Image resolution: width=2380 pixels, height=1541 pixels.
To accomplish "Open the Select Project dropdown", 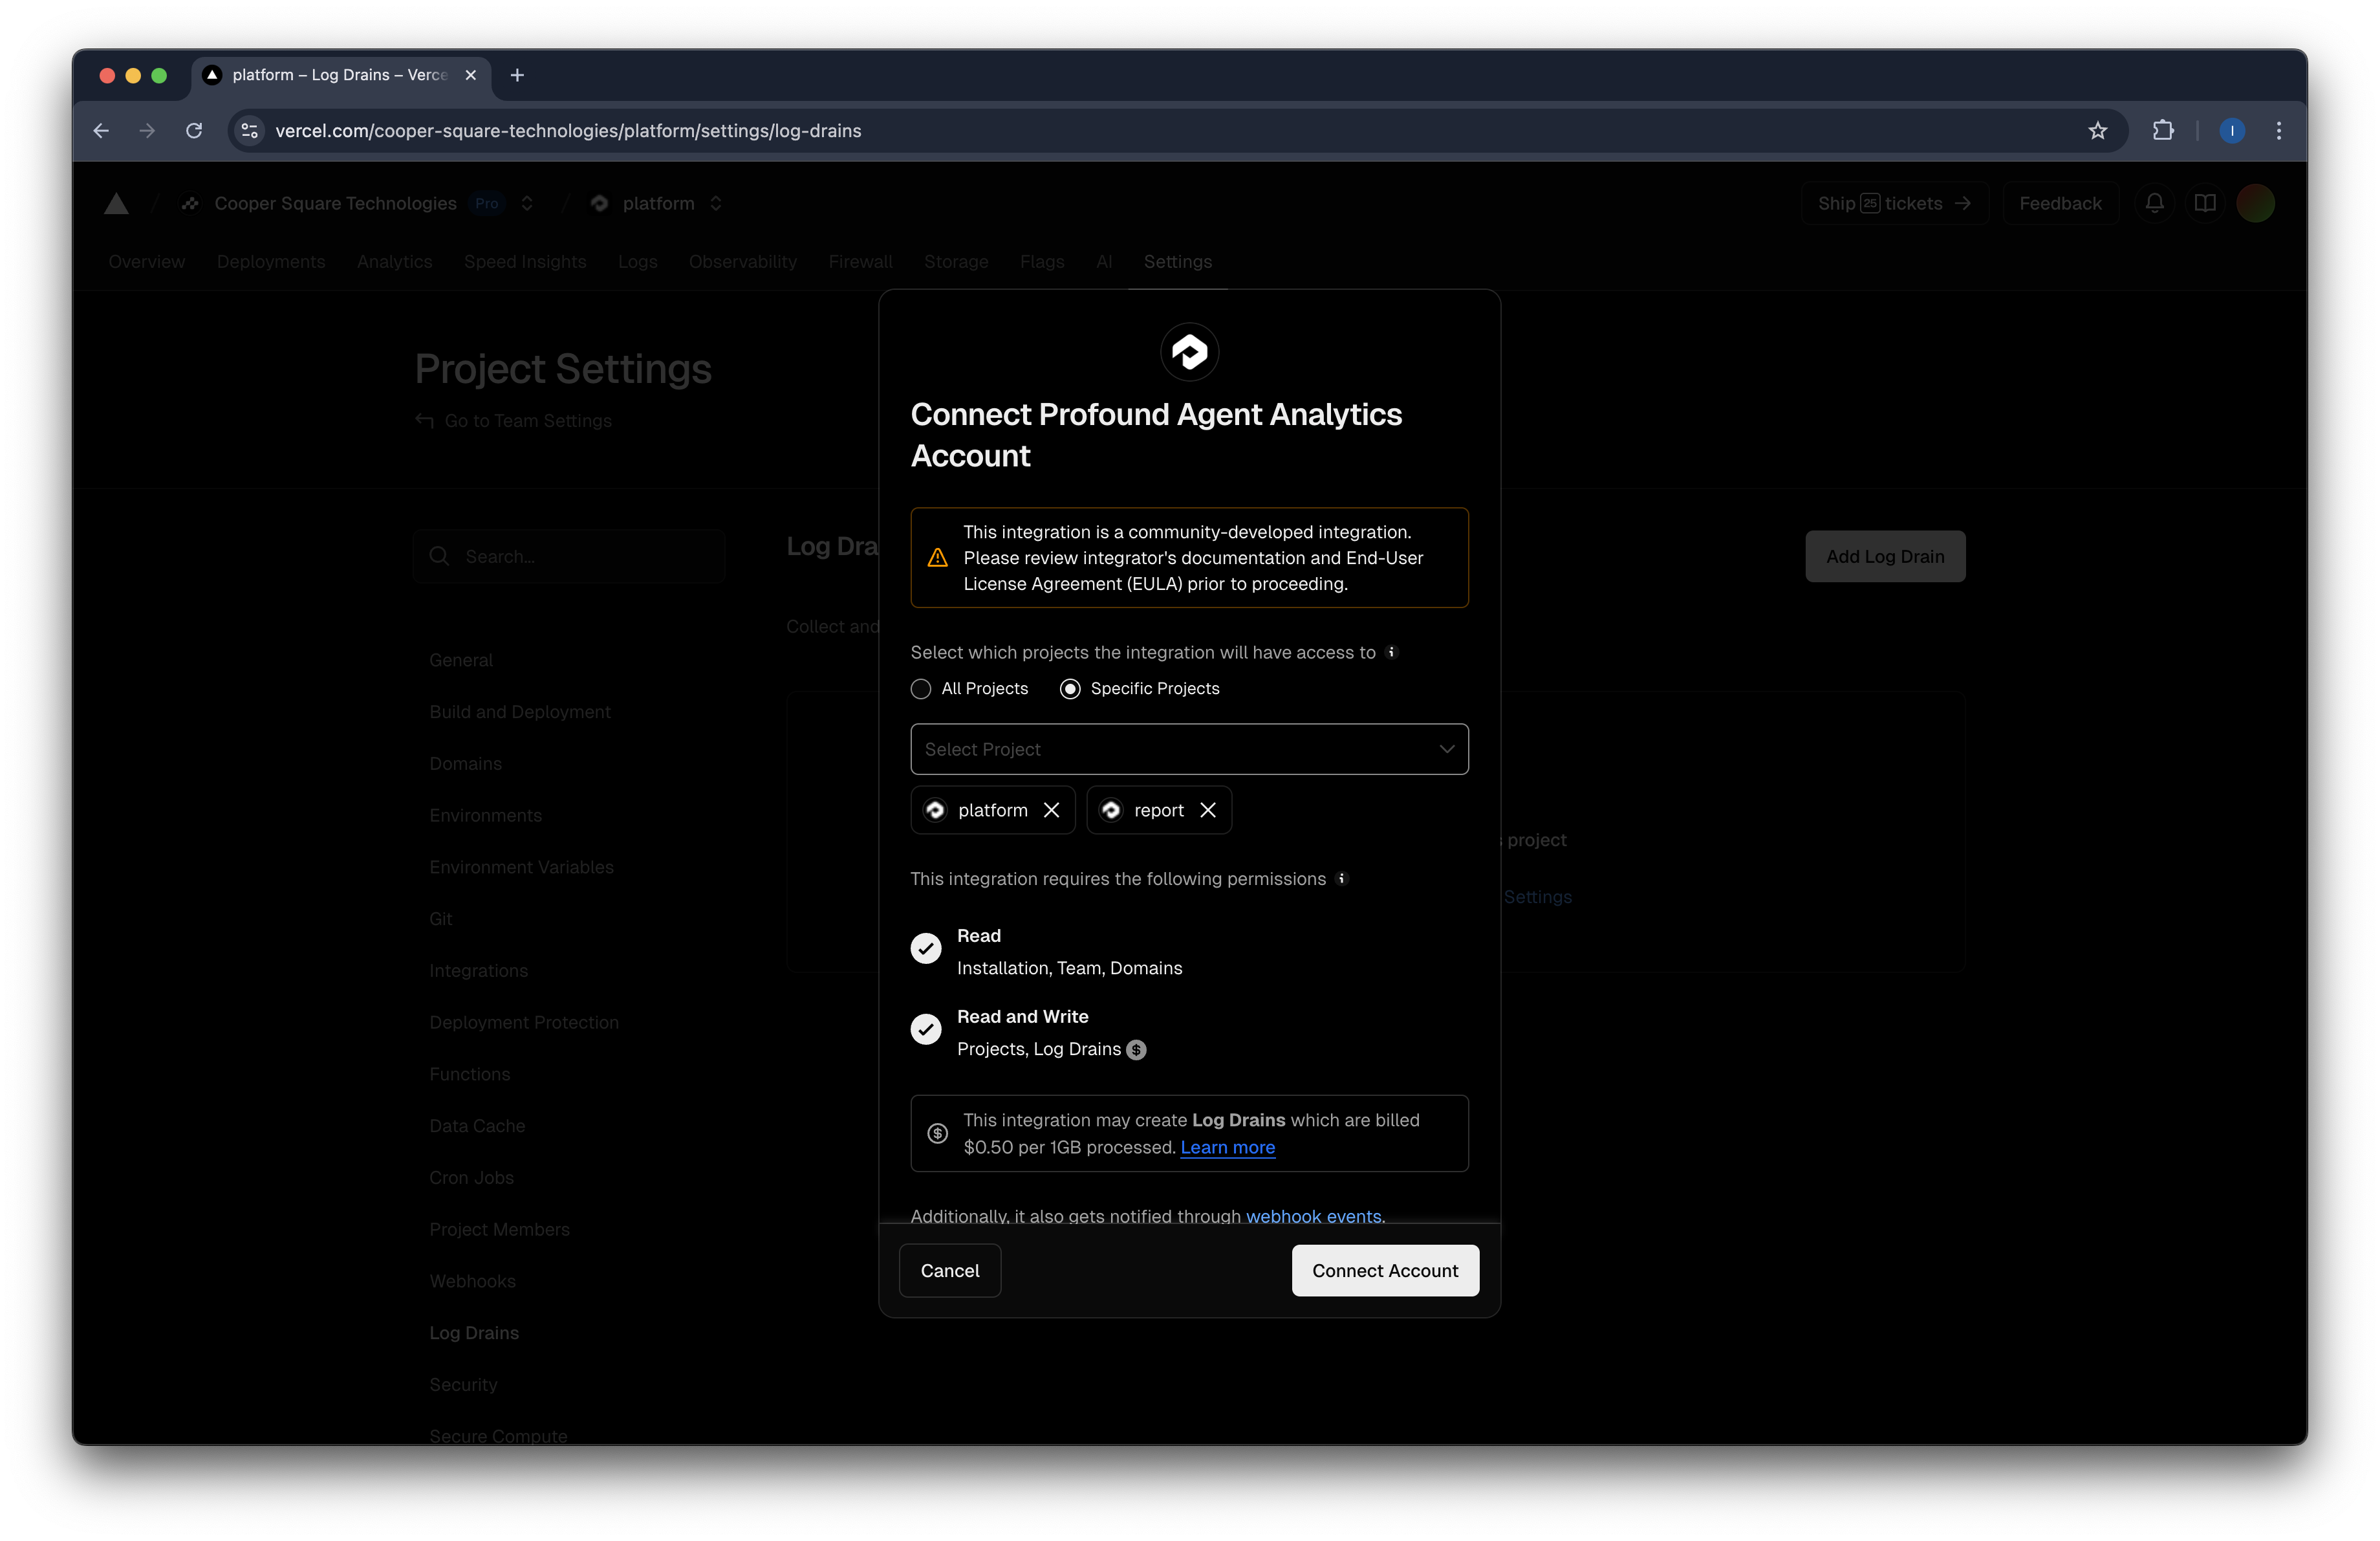I will 1189,748.
